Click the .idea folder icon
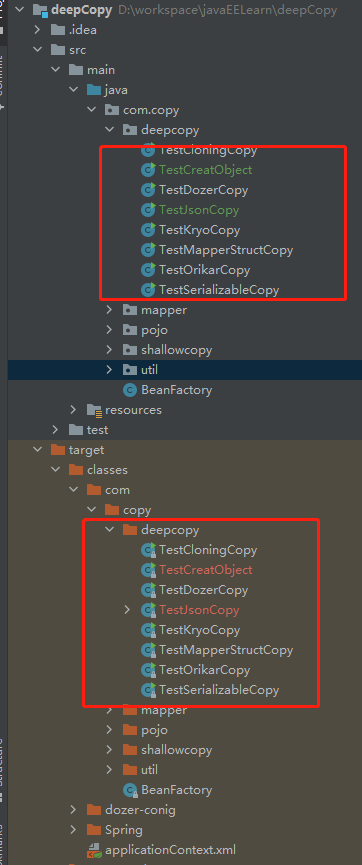The width and height of the screenshot is (362, 865). [x=58, y=30]
